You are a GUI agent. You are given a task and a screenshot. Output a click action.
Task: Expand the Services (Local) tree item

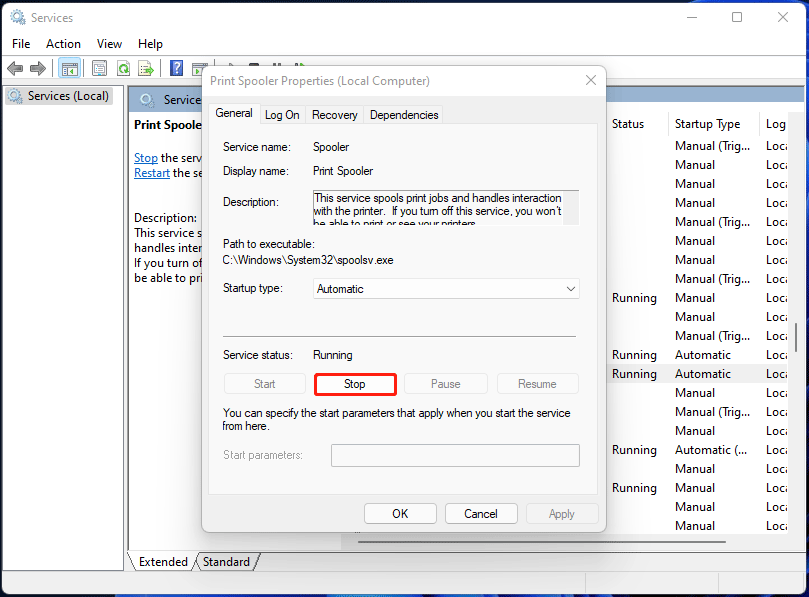[57, 95]
